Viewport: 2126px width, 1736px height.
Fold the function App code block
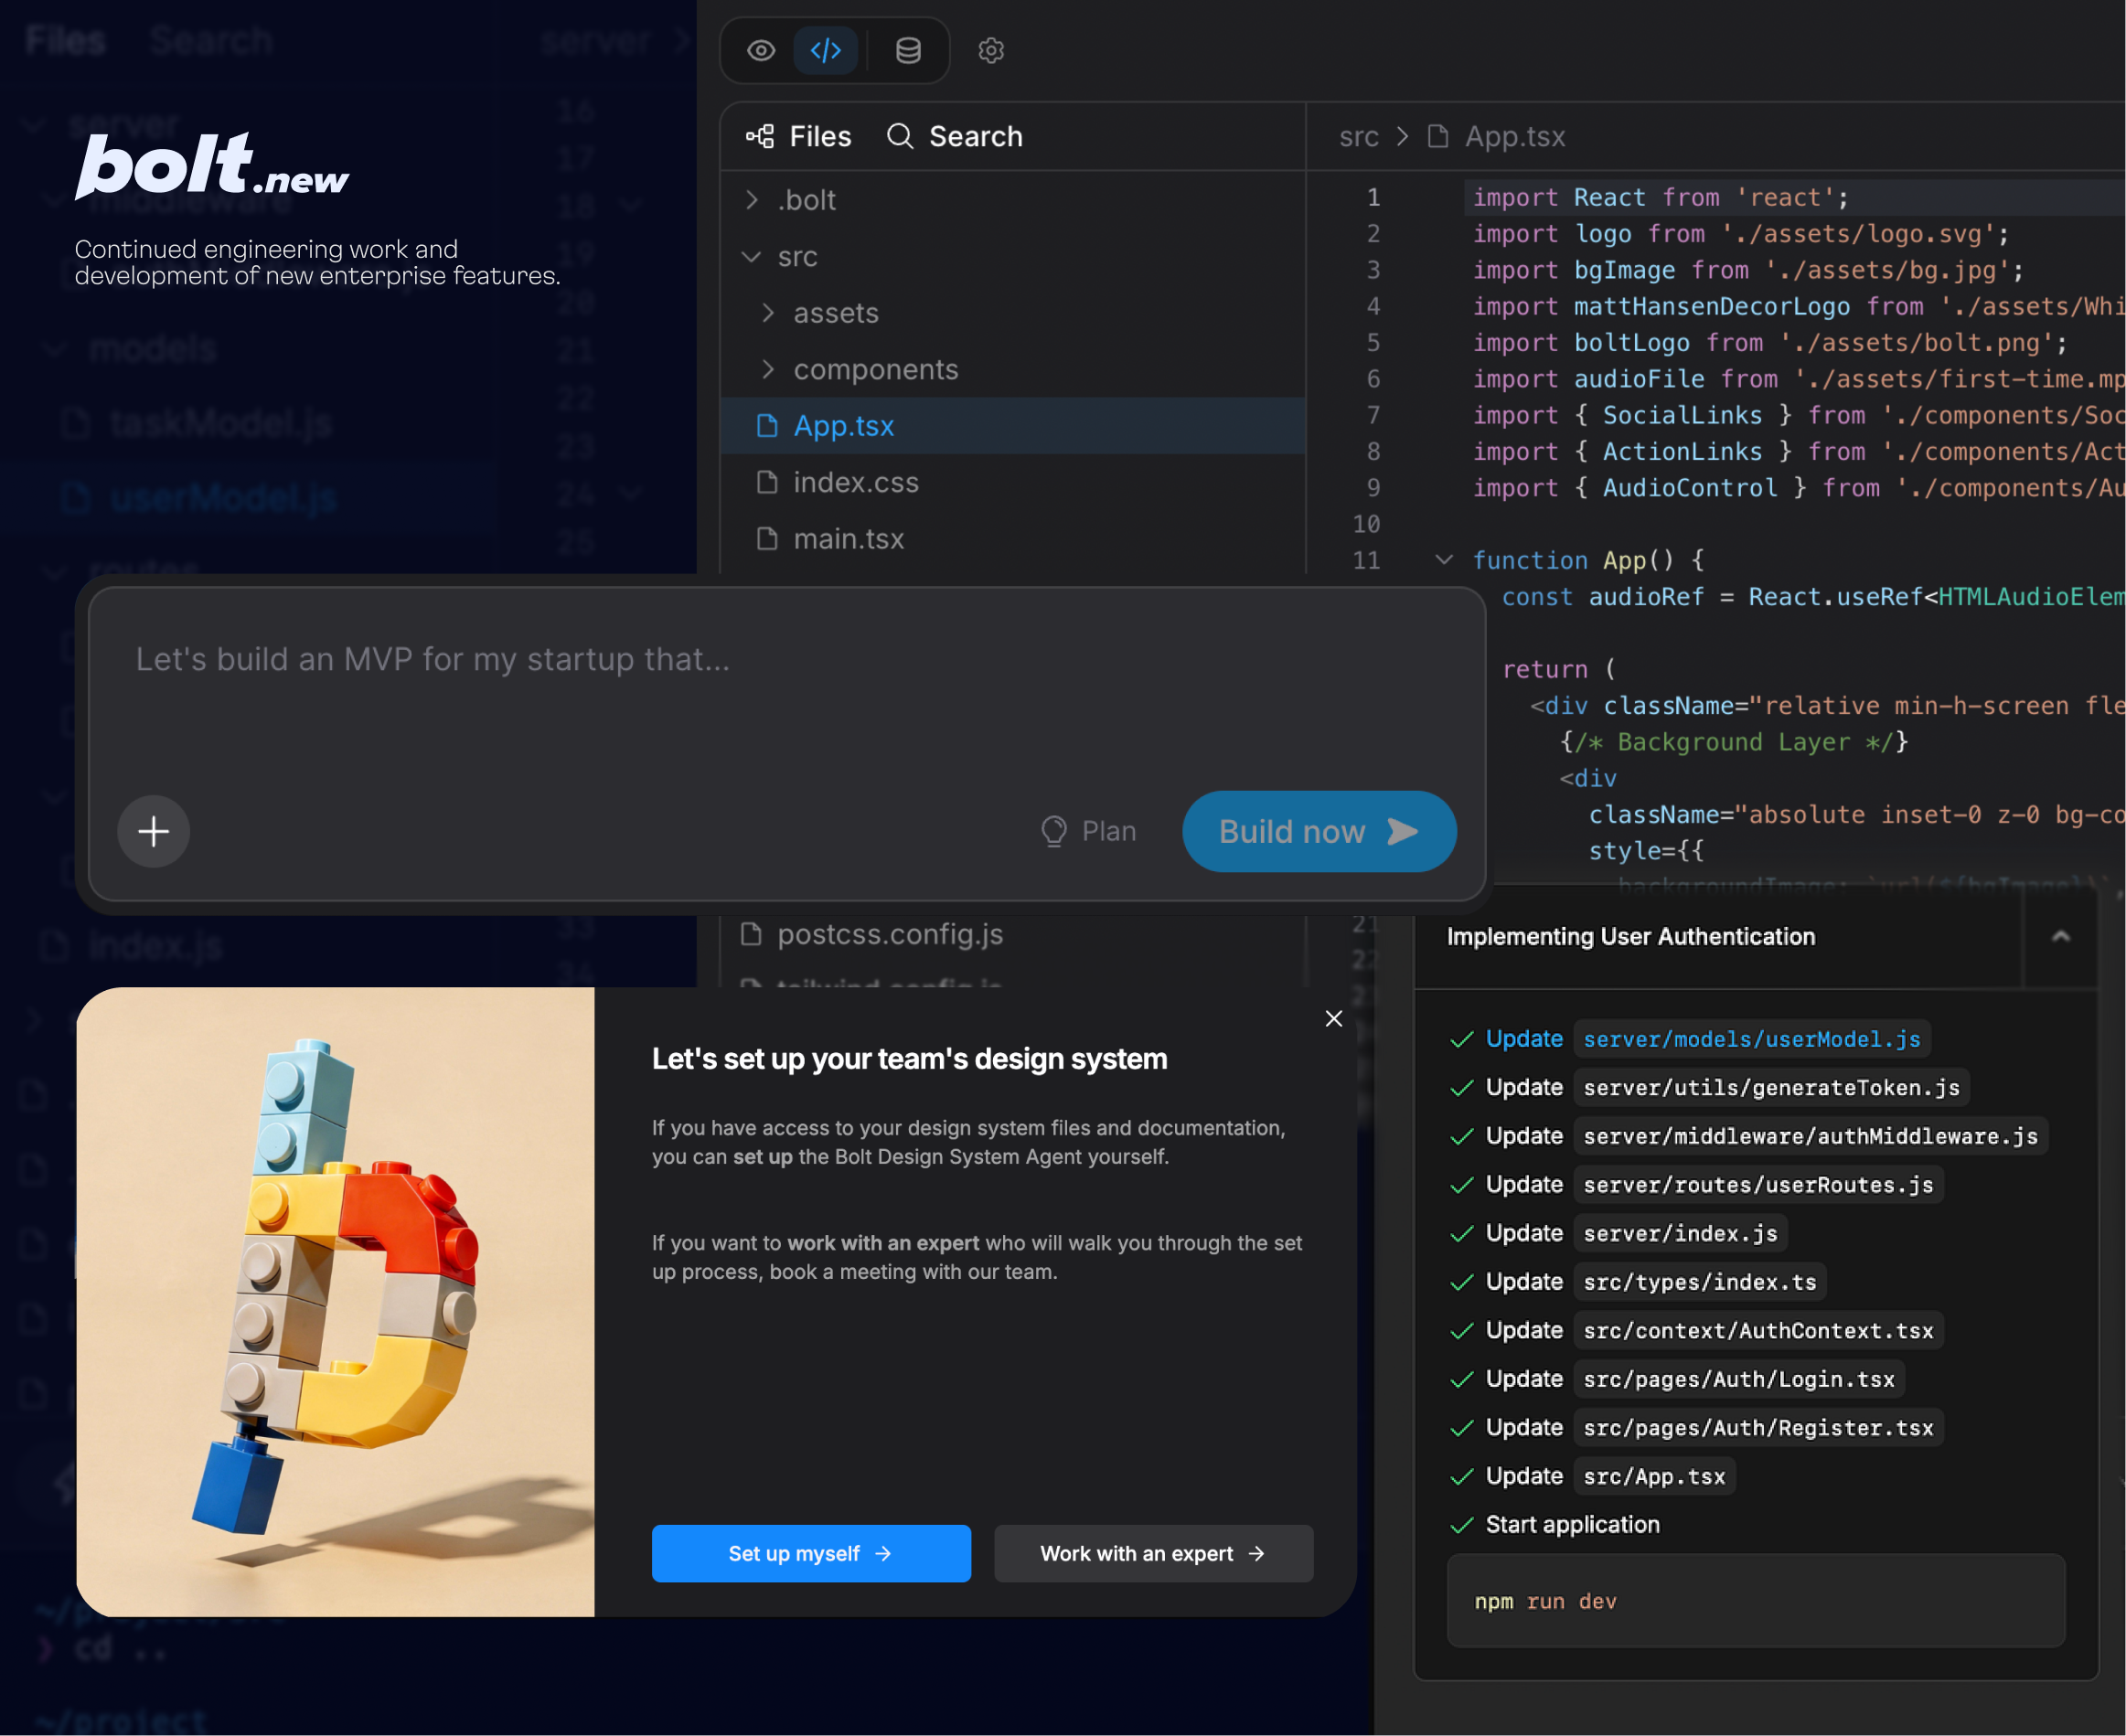(x=1443, y=560)
